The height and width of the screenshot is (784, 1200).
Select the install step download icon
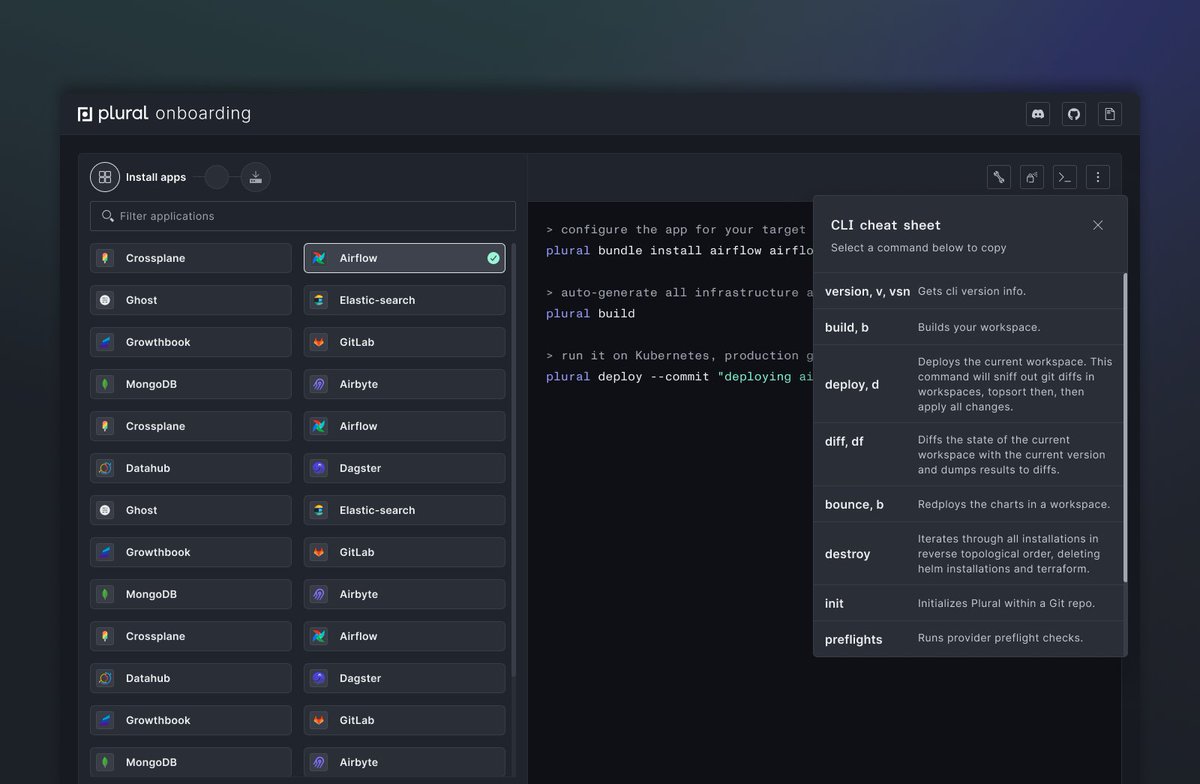tap(255, 176)
